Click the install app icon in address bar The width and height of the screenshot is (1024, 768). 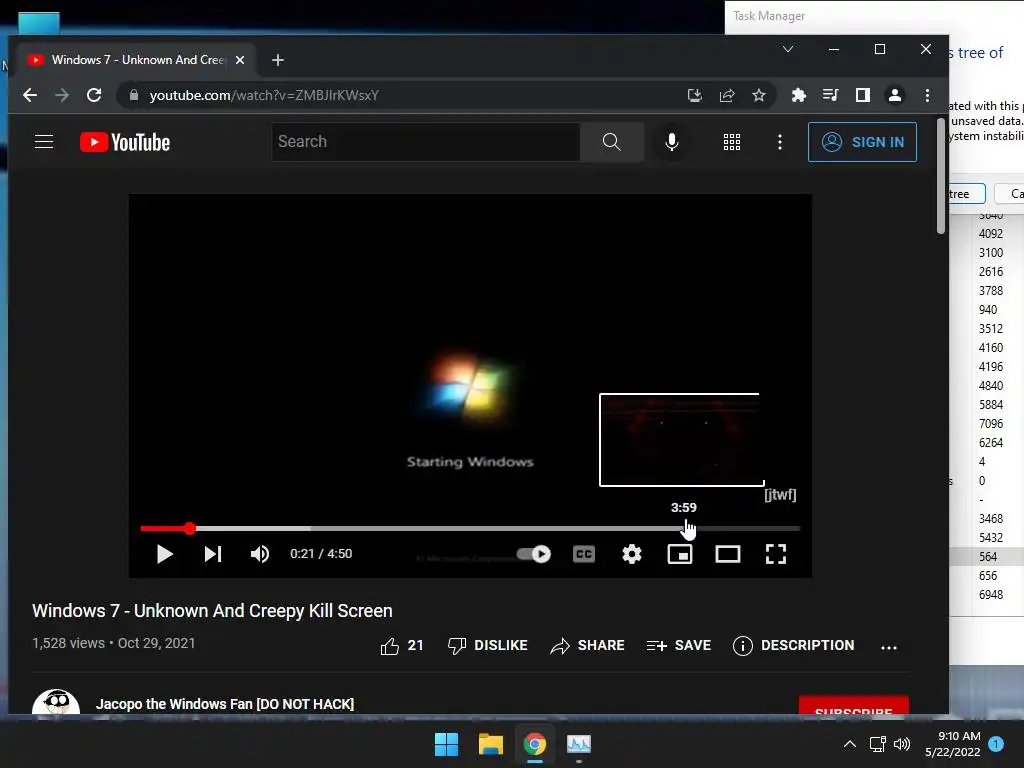point(695,95)
